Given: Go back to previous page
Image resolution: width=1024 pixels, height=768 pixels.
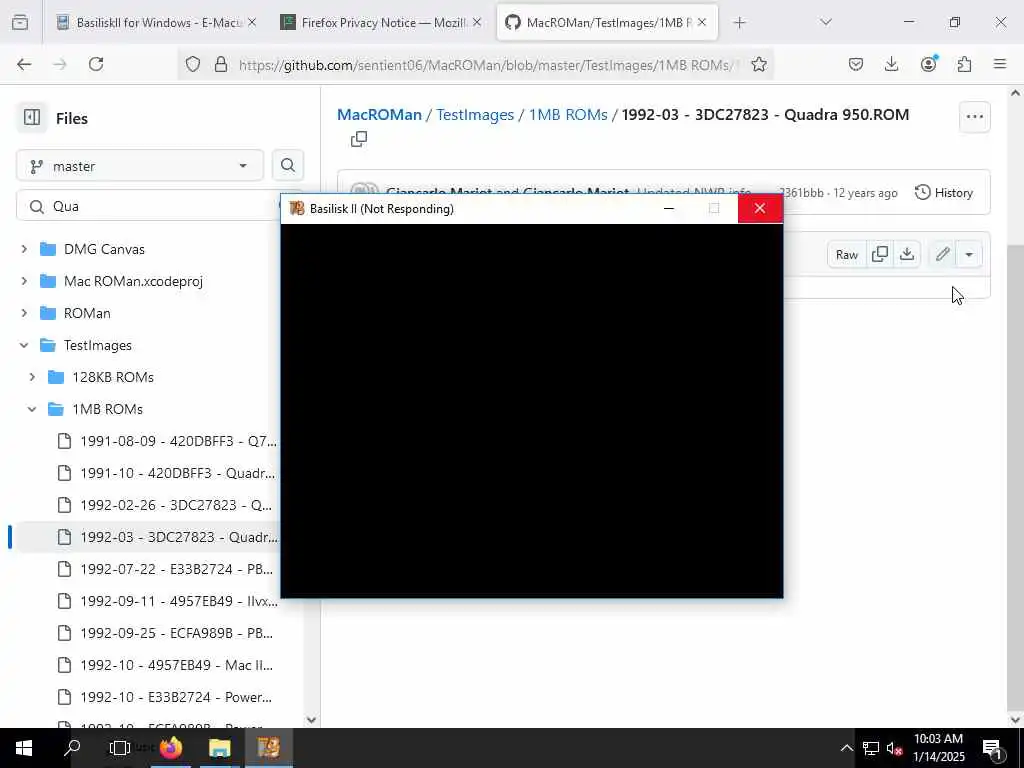Looking at the screenshot, I should pos(24,64).
